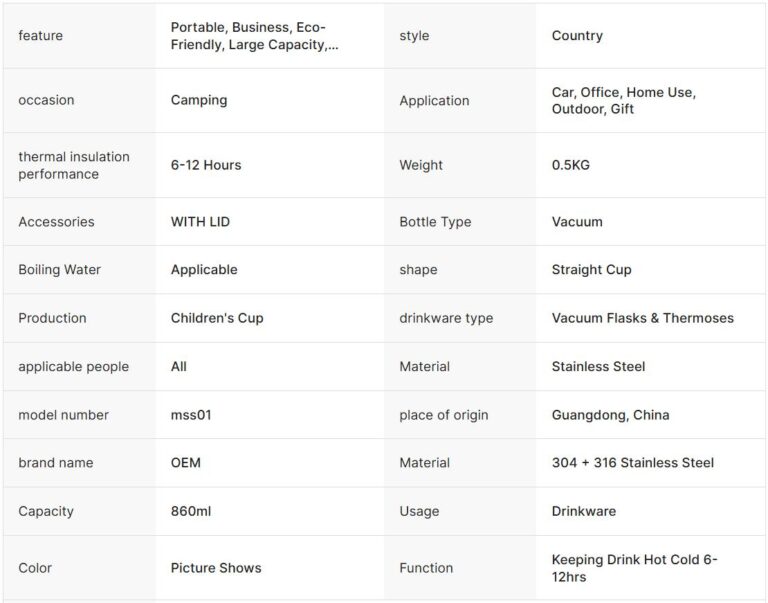The height and width of the screenshot is (603, 768).
Task: Select the "860ml" capacity value
Action: (x=191, y=511)
